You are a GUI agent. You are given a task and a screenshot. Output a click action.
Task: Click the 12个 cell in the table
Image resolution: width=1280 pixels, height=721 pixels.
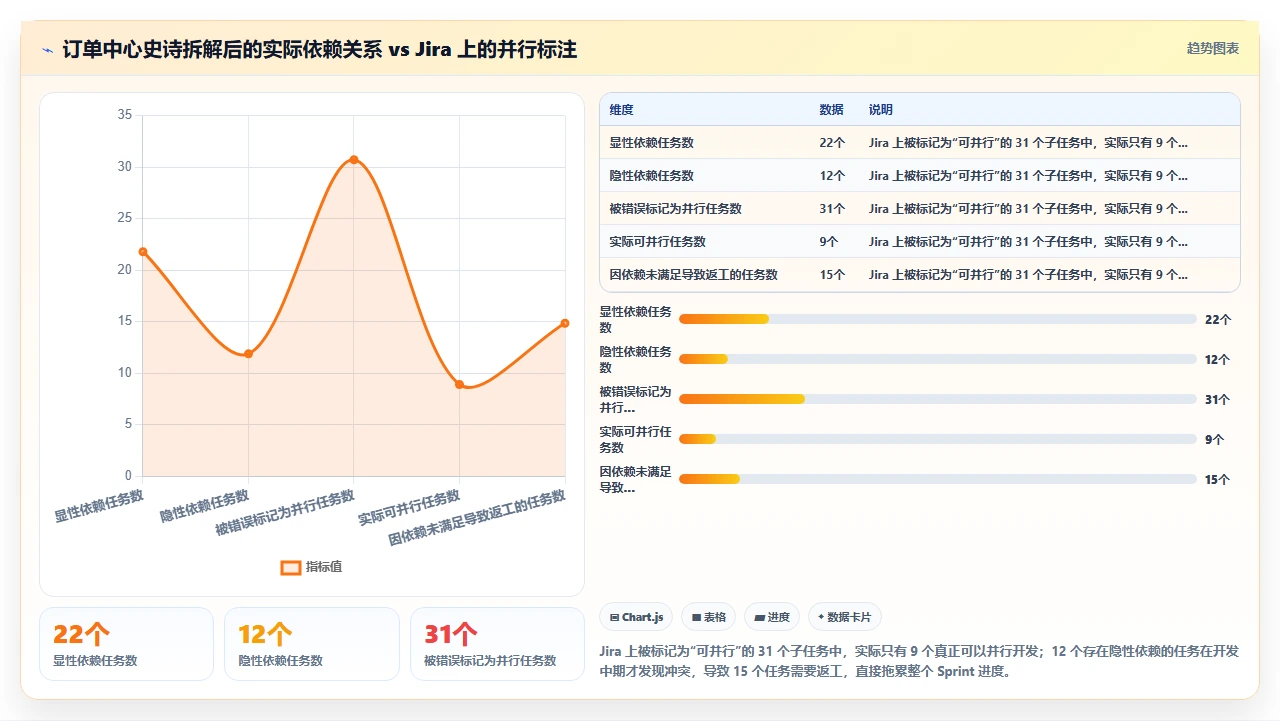[832, 176]
